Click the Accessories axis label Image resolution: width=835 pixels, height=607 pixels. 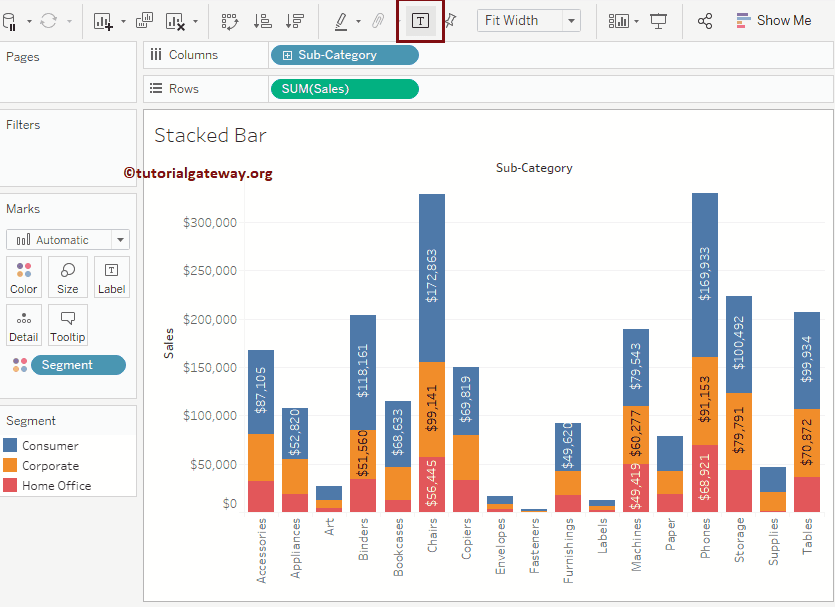click(x=261, y=551)
